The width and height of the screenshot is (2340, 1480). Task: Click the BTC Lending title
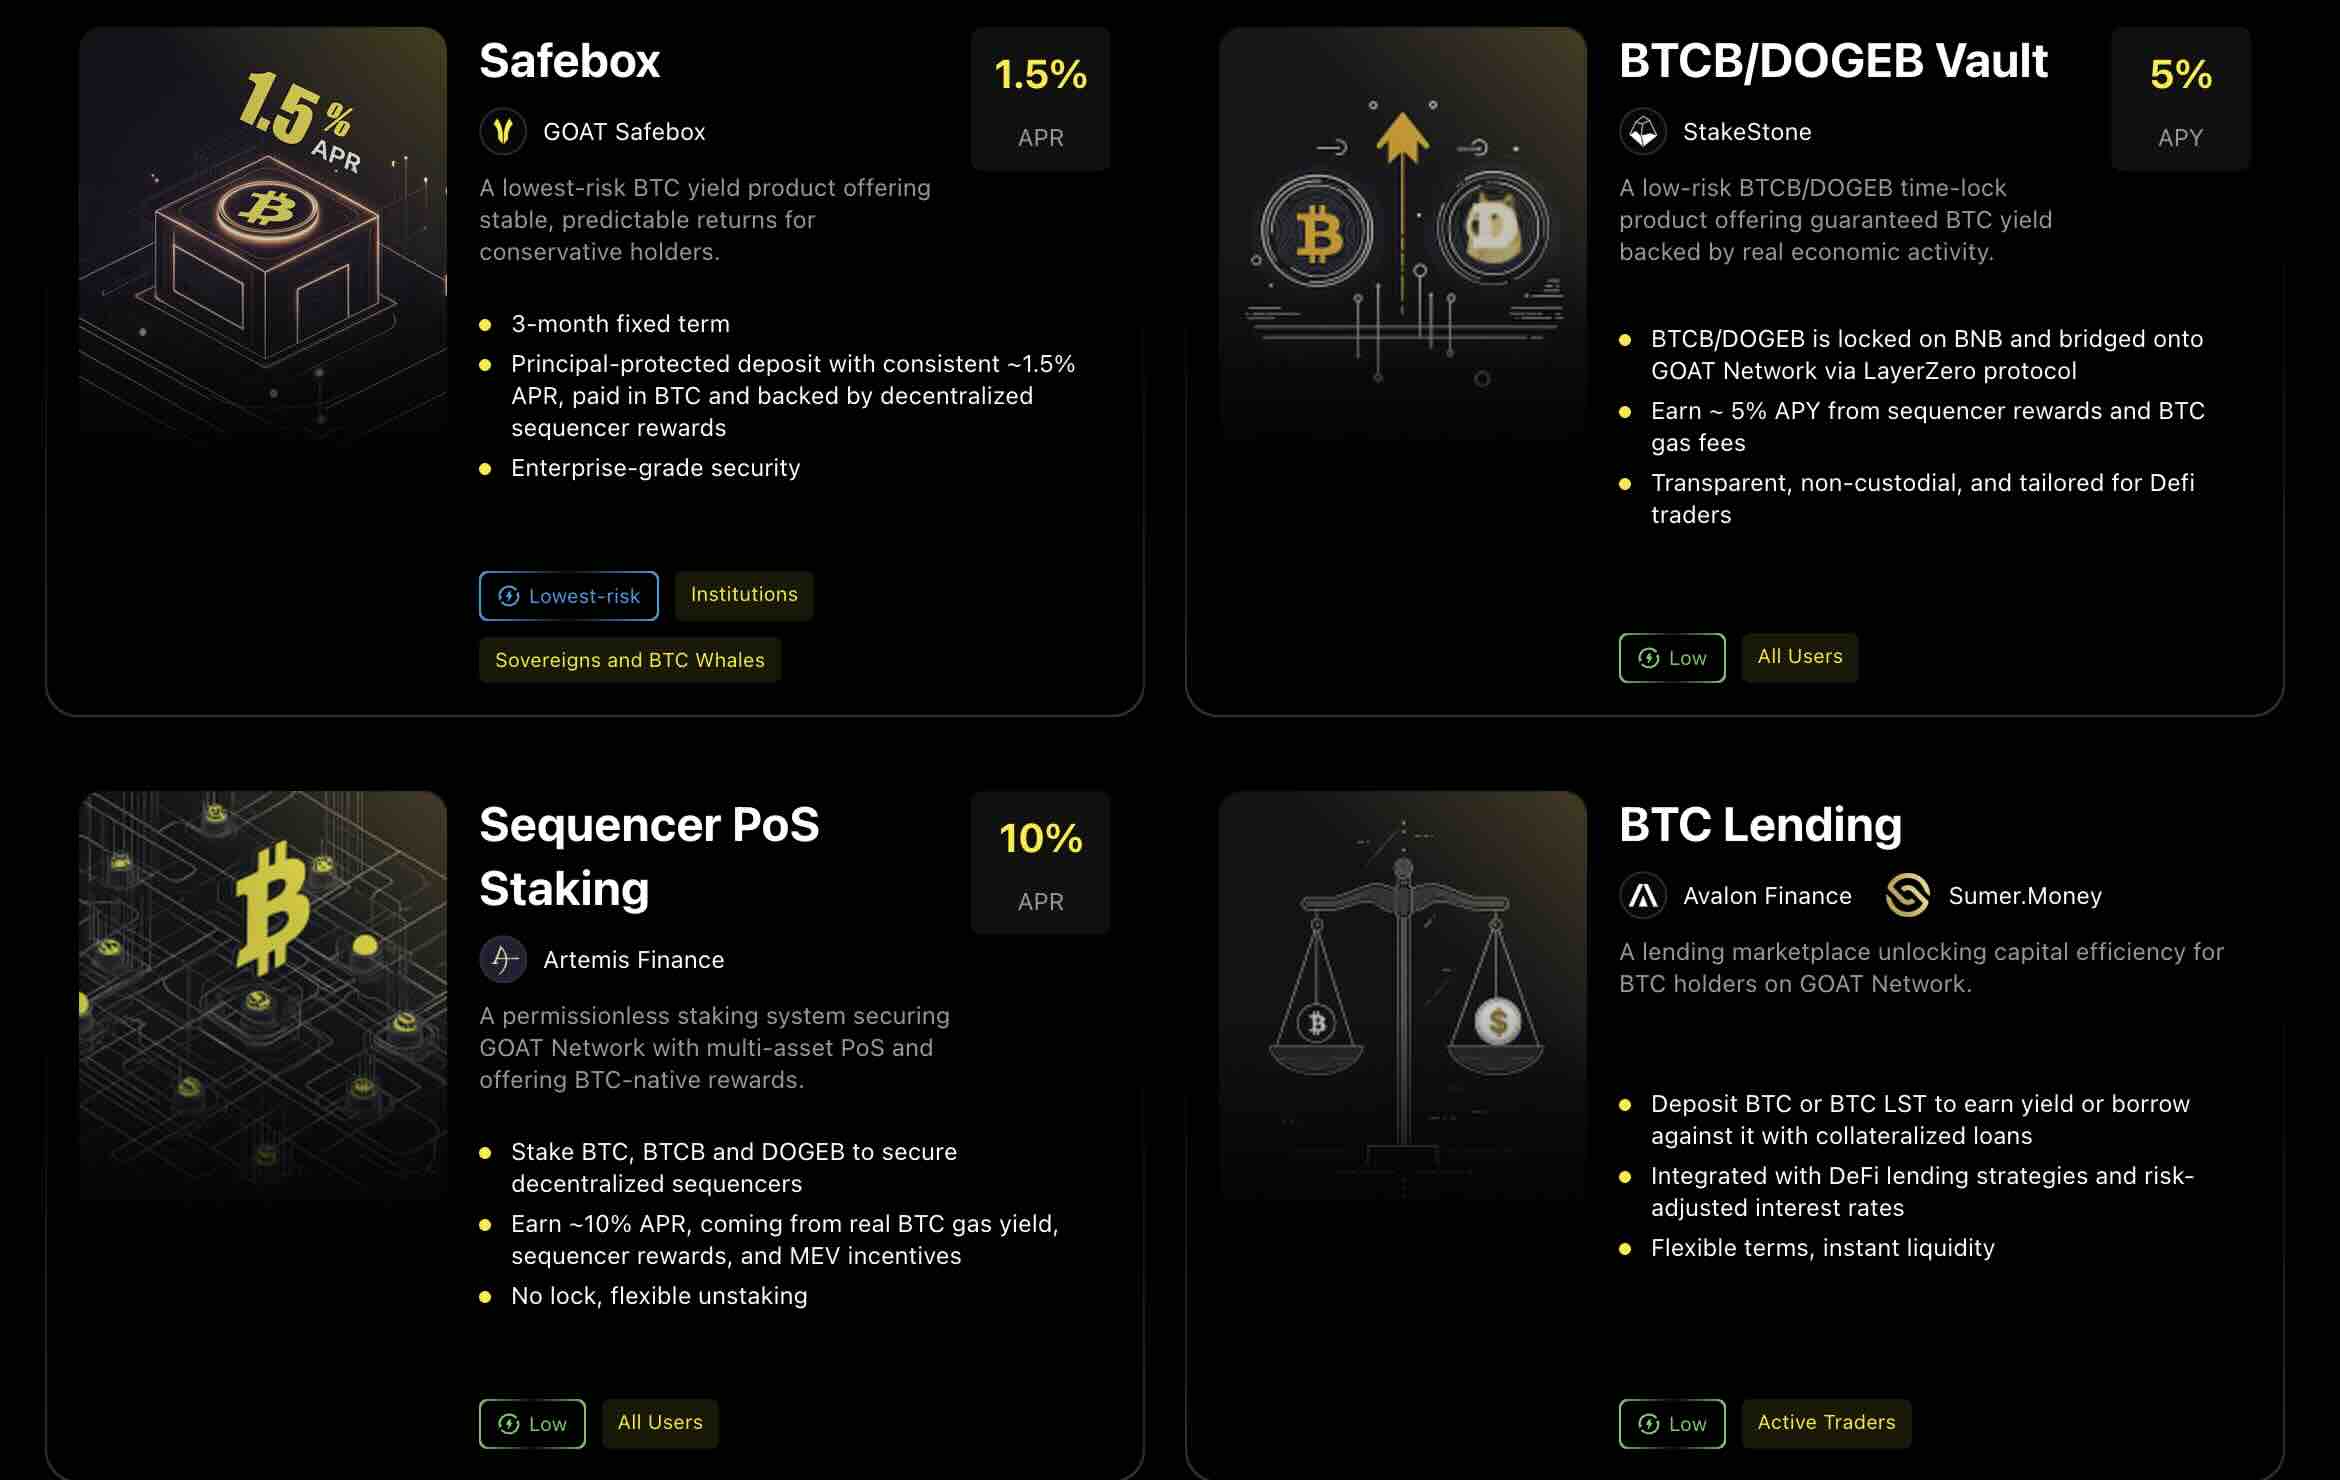1760,825
